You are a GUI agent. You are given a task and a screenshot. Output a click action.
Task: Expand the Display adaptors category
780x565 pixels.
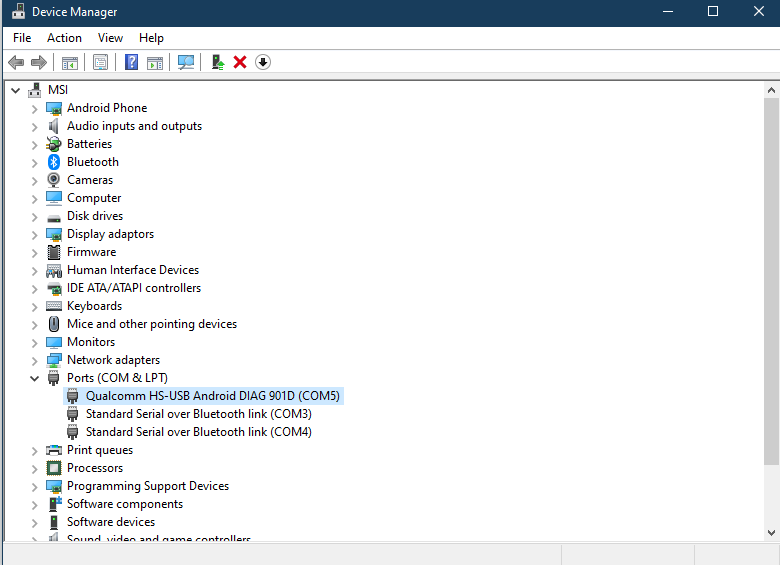pyautogui.click(x=34, y=235)
